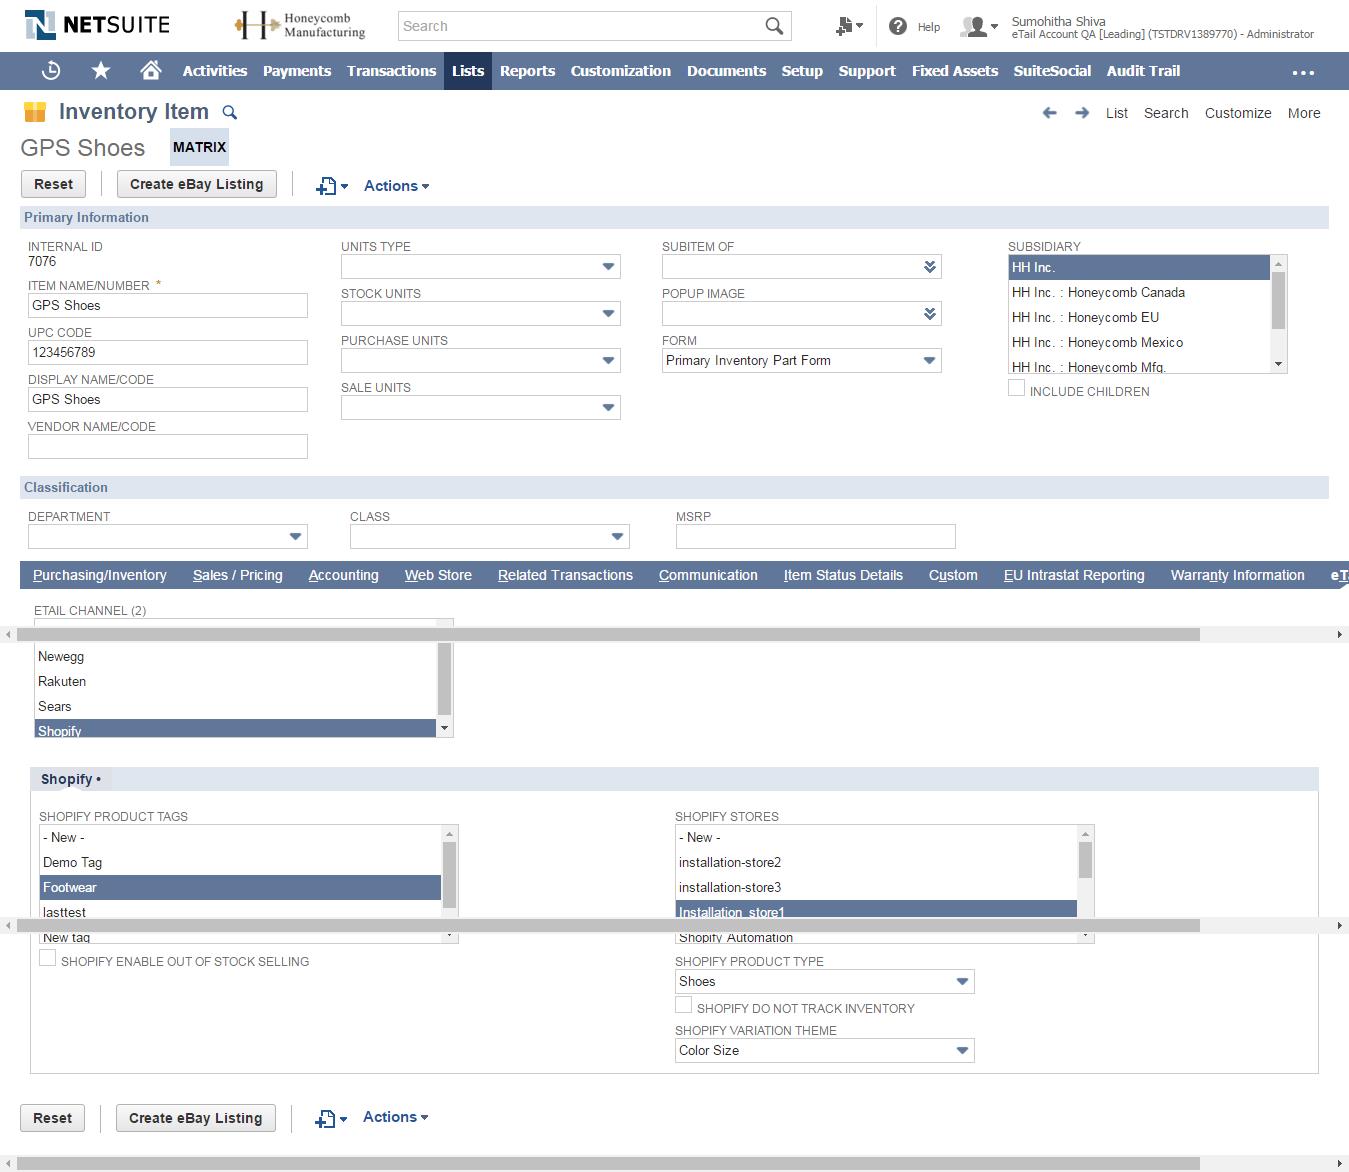Click top Create eBay Listing button
The width and height of the screenshot is (1349, 1172).
pyautogui.click(x=197, y=184)
